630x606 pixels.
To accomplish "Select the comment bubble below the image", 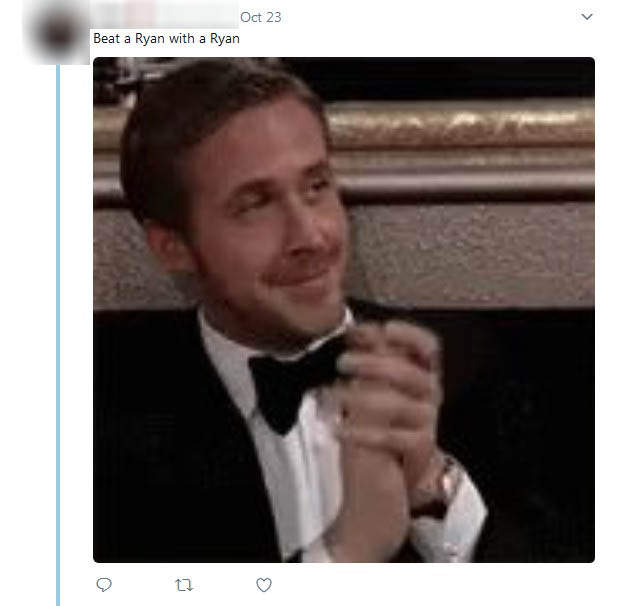I will (x=104, y=585).
